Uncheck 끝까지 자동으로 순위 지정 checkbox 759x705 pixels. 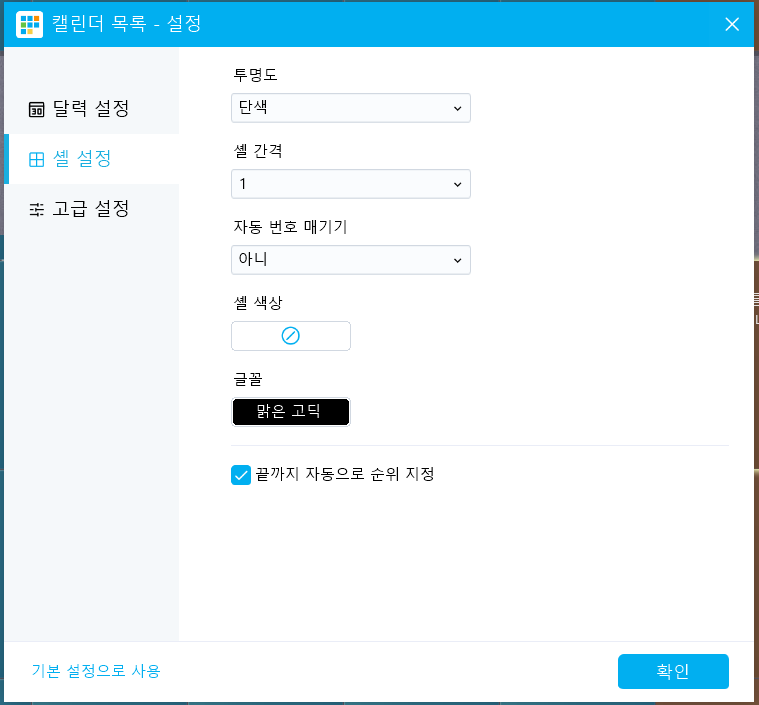pyautogui.click(x=241, y=475)
